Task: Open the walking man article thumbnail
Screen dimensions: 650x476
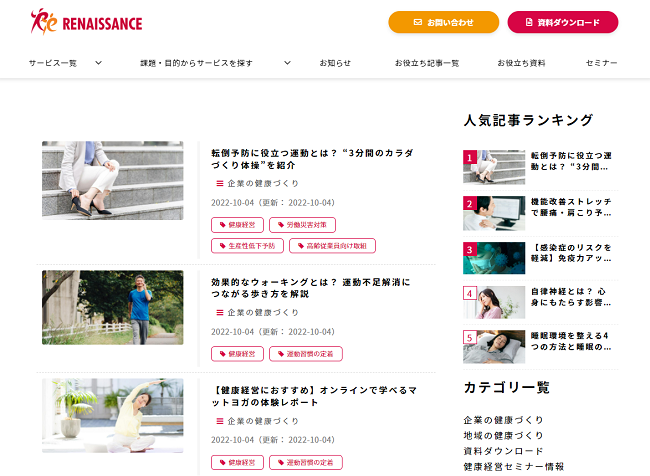Action: coord(113,307)
